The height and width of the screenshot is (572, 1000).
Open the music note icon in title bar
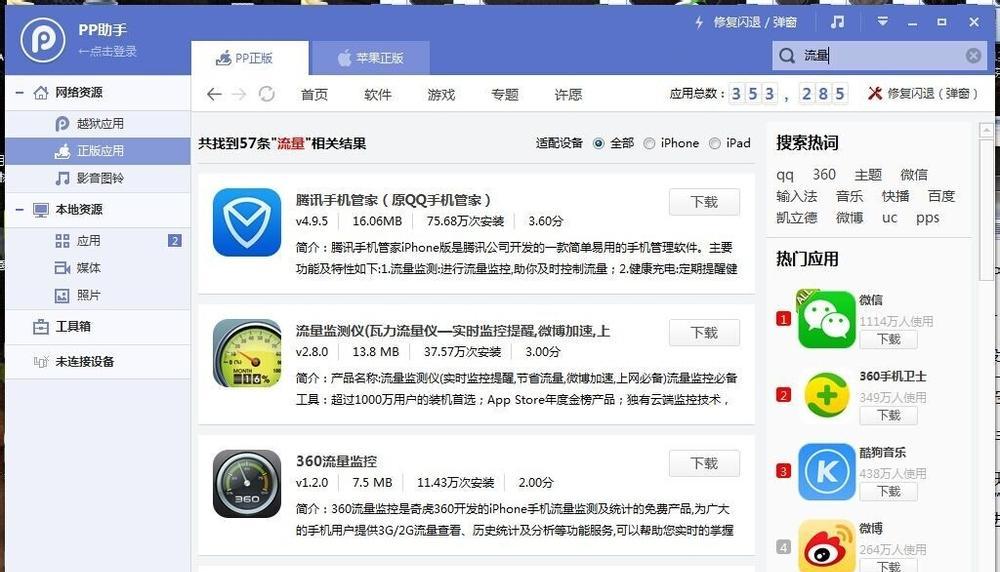coord(837,22)
